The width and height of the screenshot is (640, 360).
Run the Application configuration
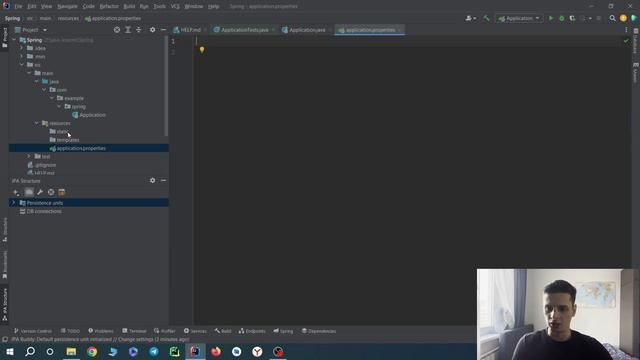tap(551, 18)
